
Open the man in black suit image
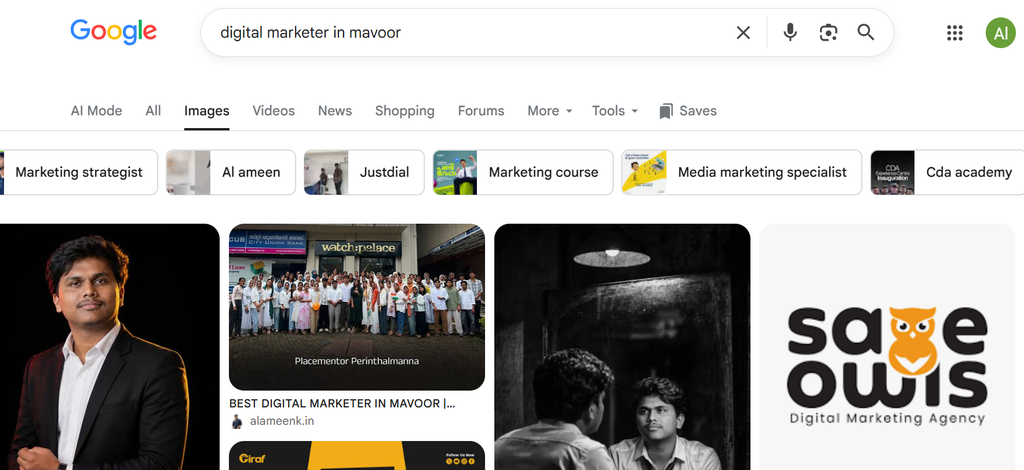(x=109, y=347)
